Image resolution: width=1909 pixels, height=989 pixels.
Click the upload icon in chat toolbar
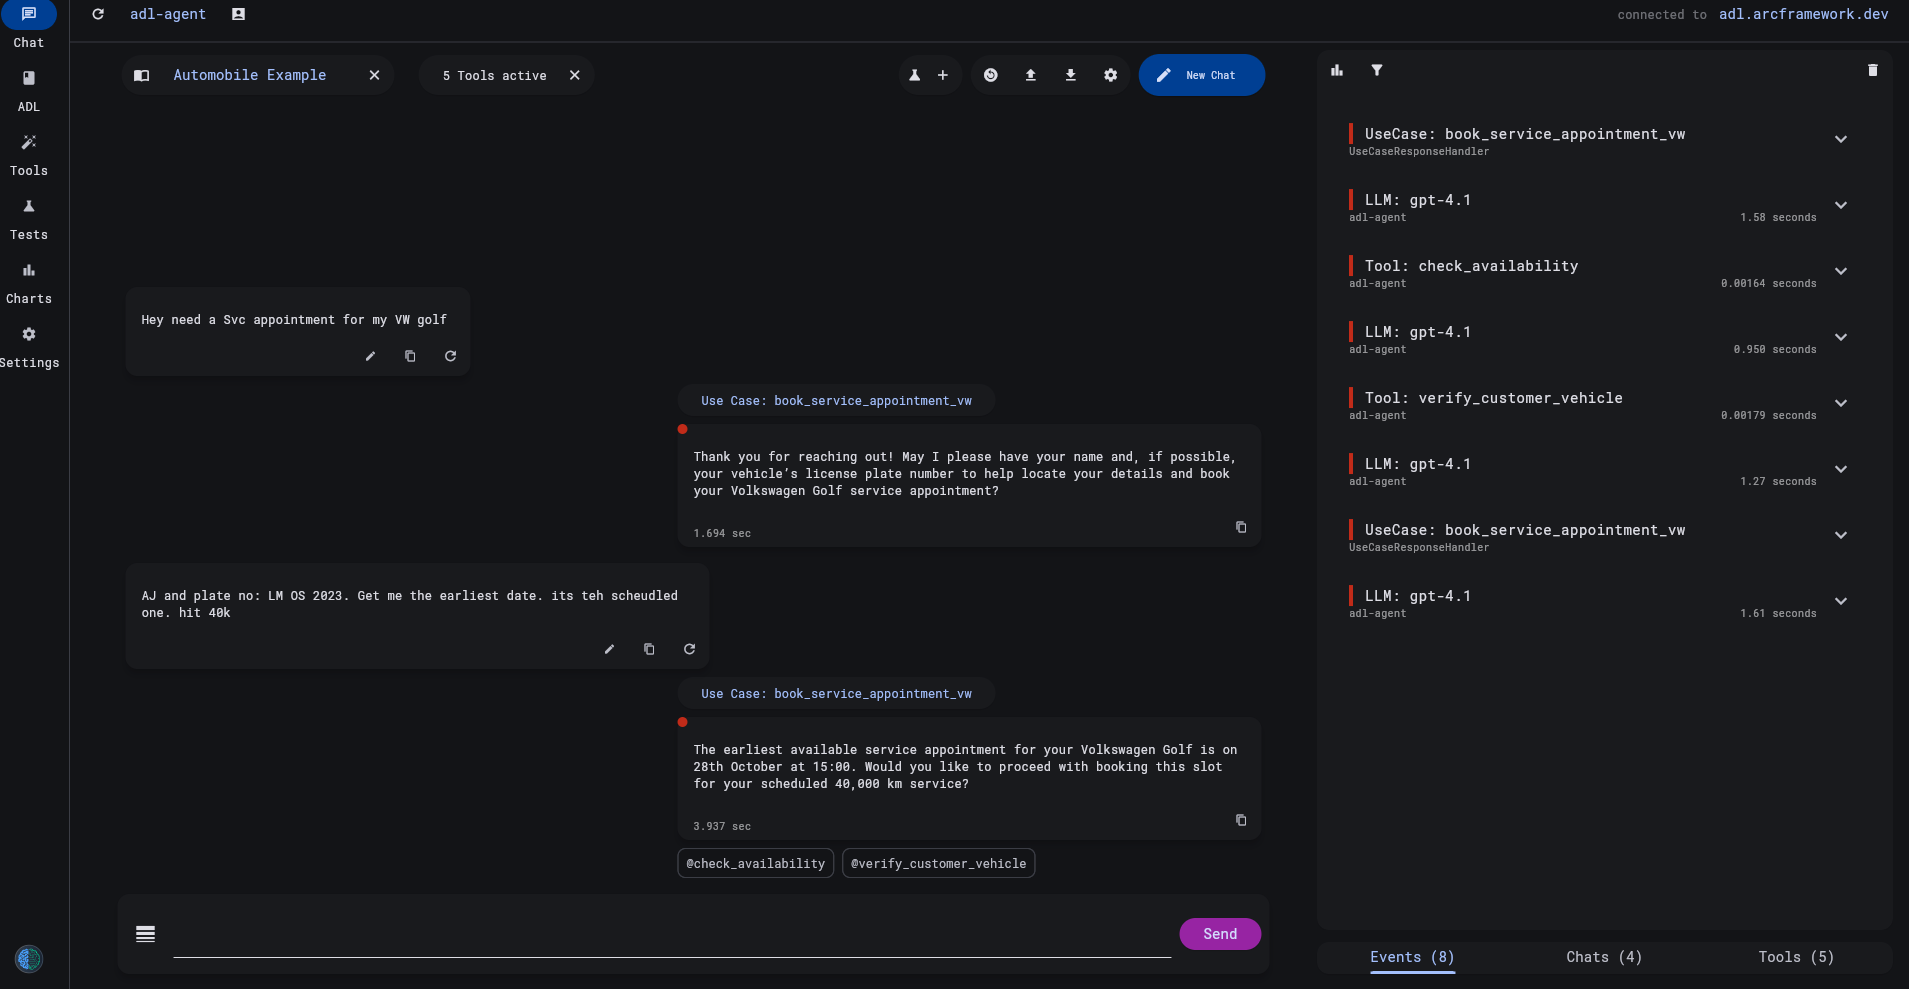1030,75
